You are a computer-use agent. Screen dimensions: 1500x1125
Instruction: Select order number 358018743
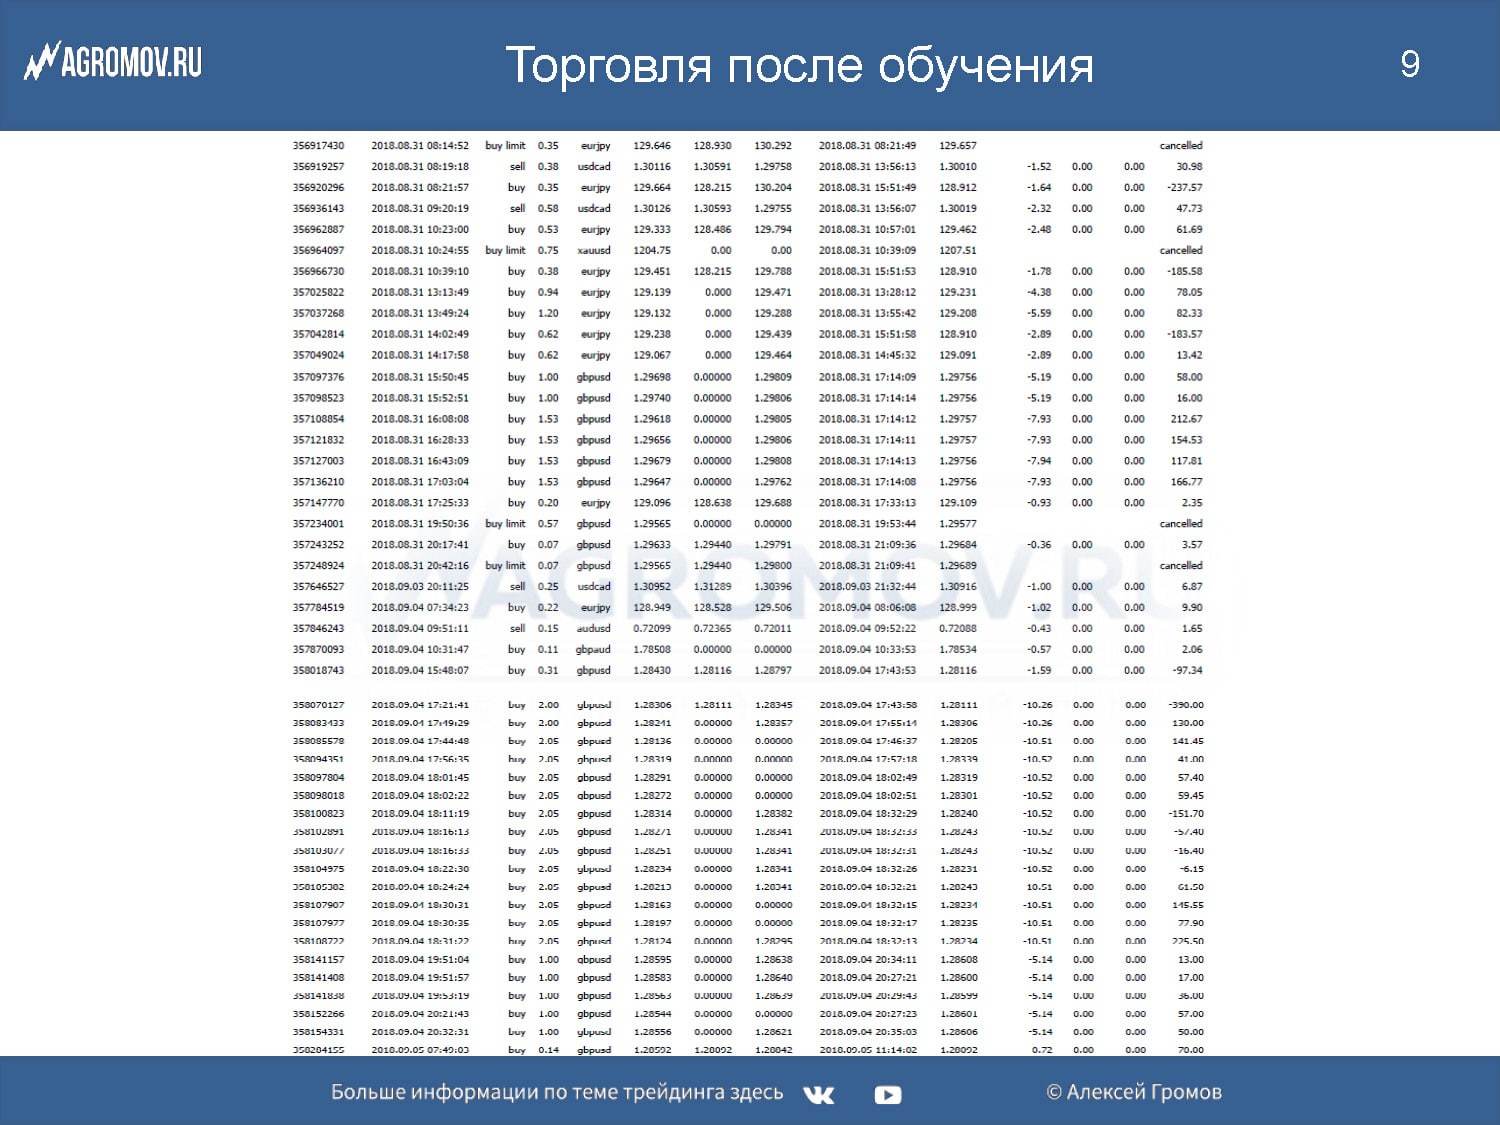[318, 671]
